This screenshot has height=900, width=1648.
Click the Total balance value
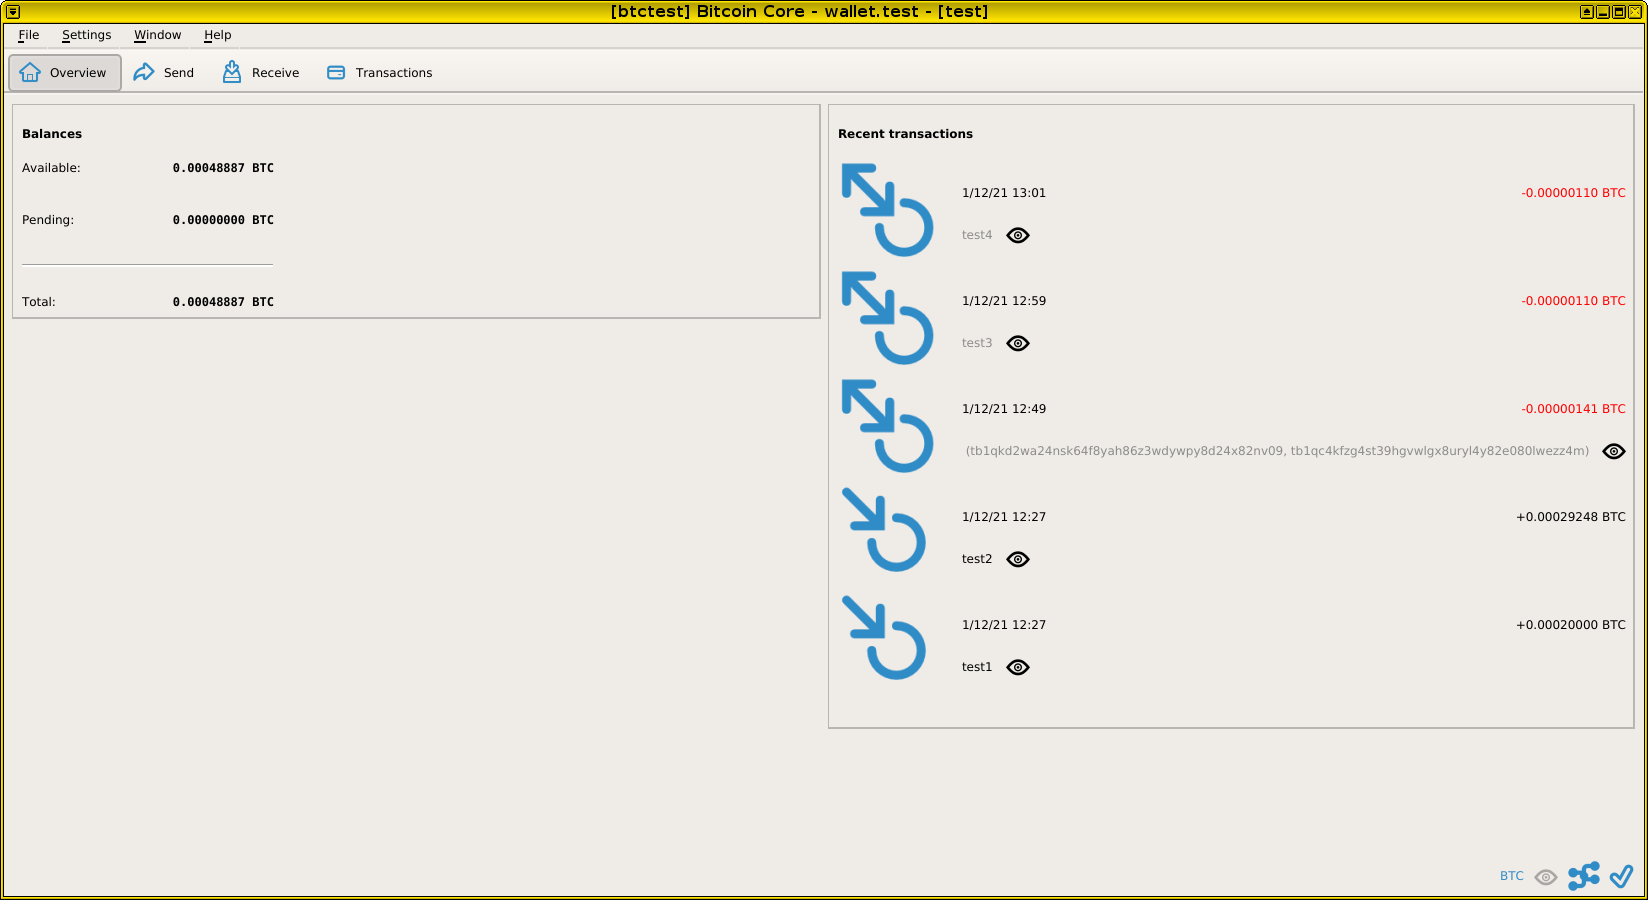click(223, 302)
